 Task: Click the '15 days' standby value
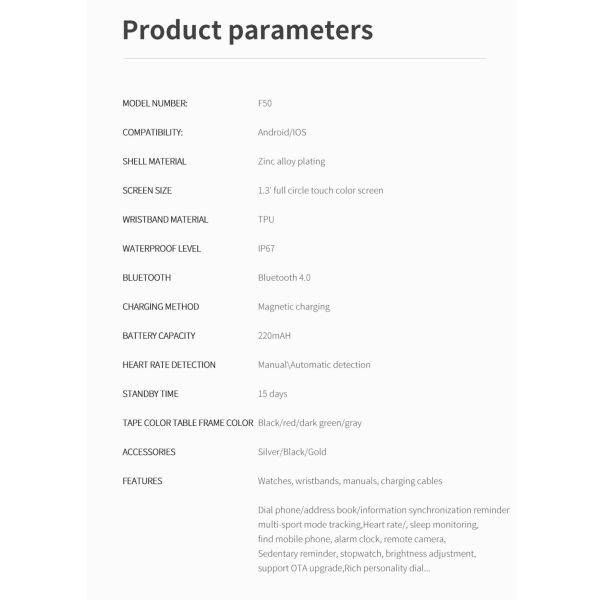274,393
